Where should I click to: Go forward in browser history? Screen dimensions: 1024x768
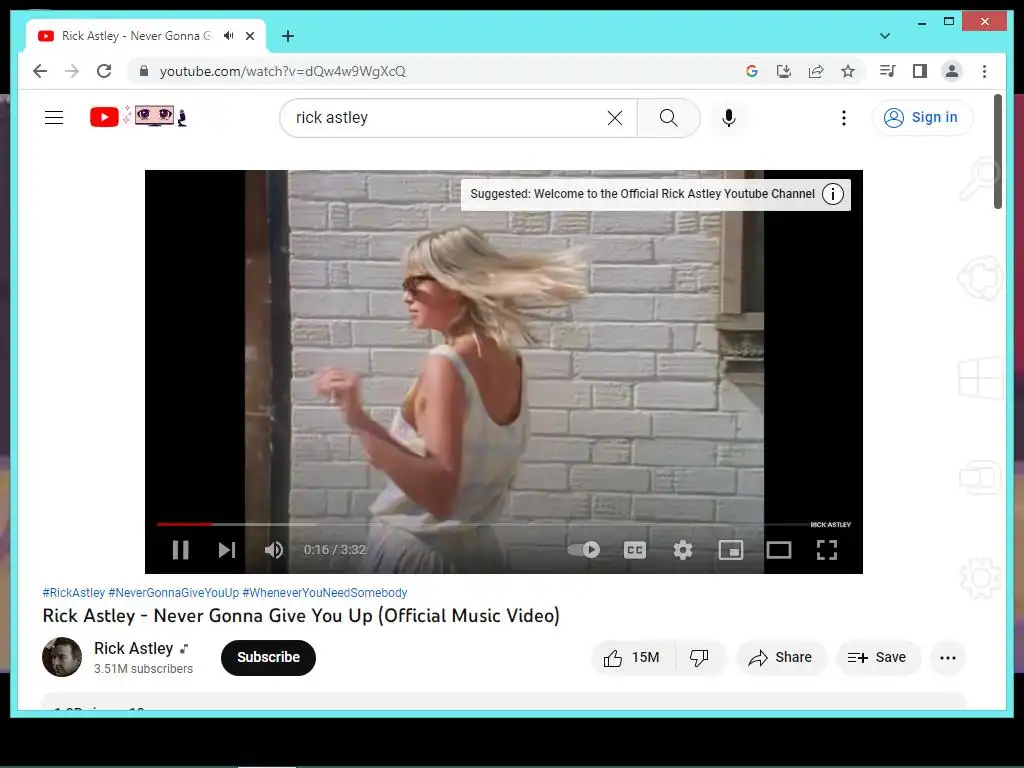(x=72, y=71)
